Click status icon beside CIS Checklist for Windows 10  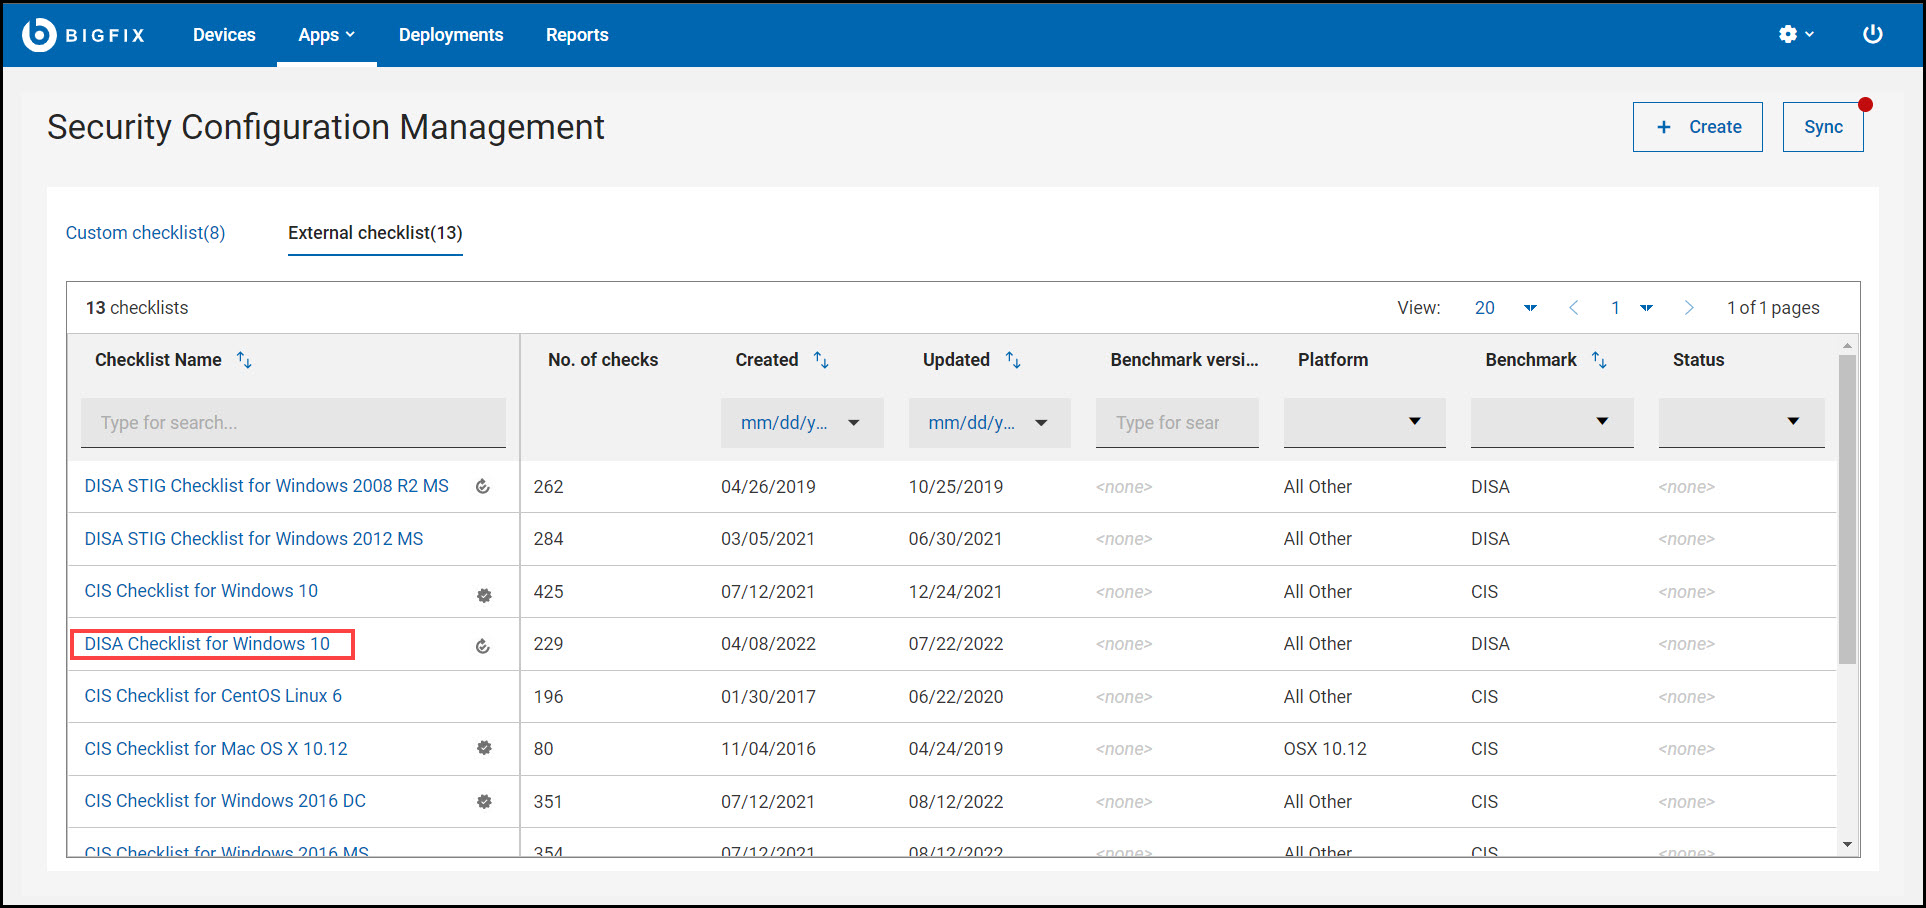click(x=484, y=595)
